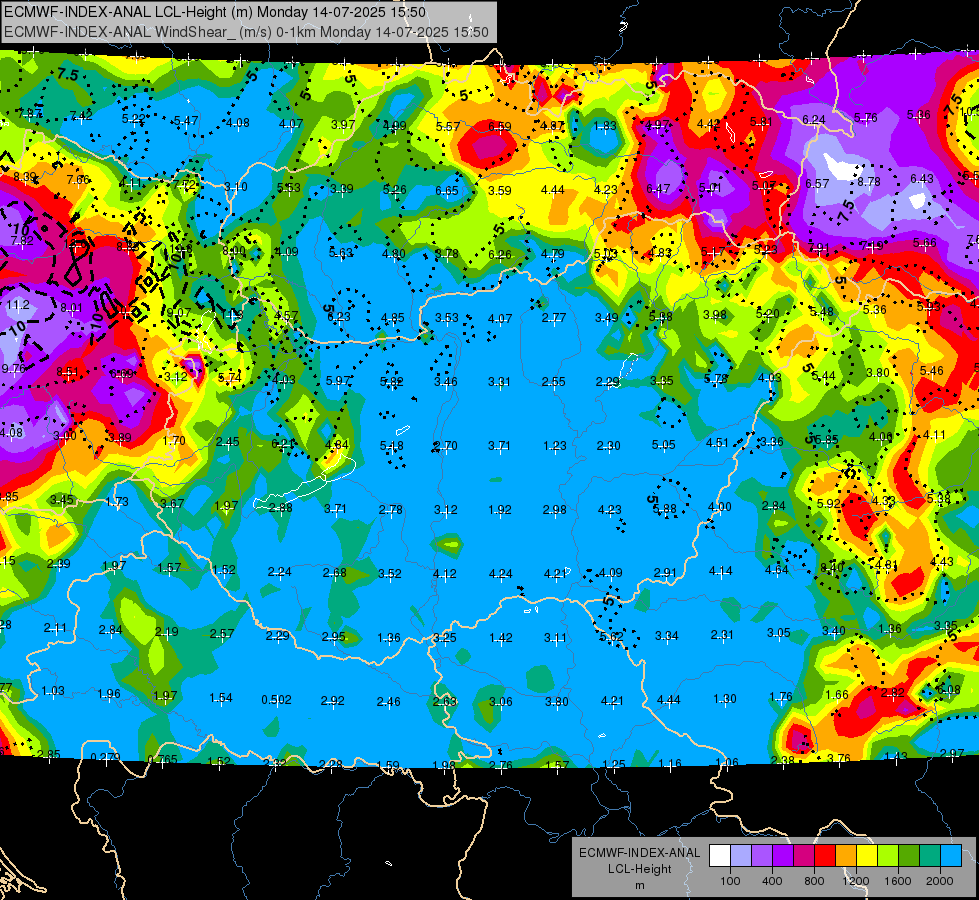Click the wind shear value 5.53

pos(288,187)
